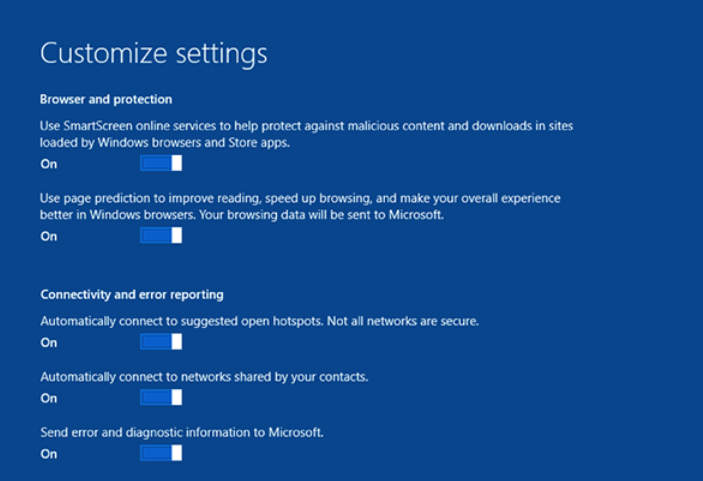Image resolution: width=703 pixels, height=481 pixels.
Task: Click the On label under page prediction
Action: (49, 236)
